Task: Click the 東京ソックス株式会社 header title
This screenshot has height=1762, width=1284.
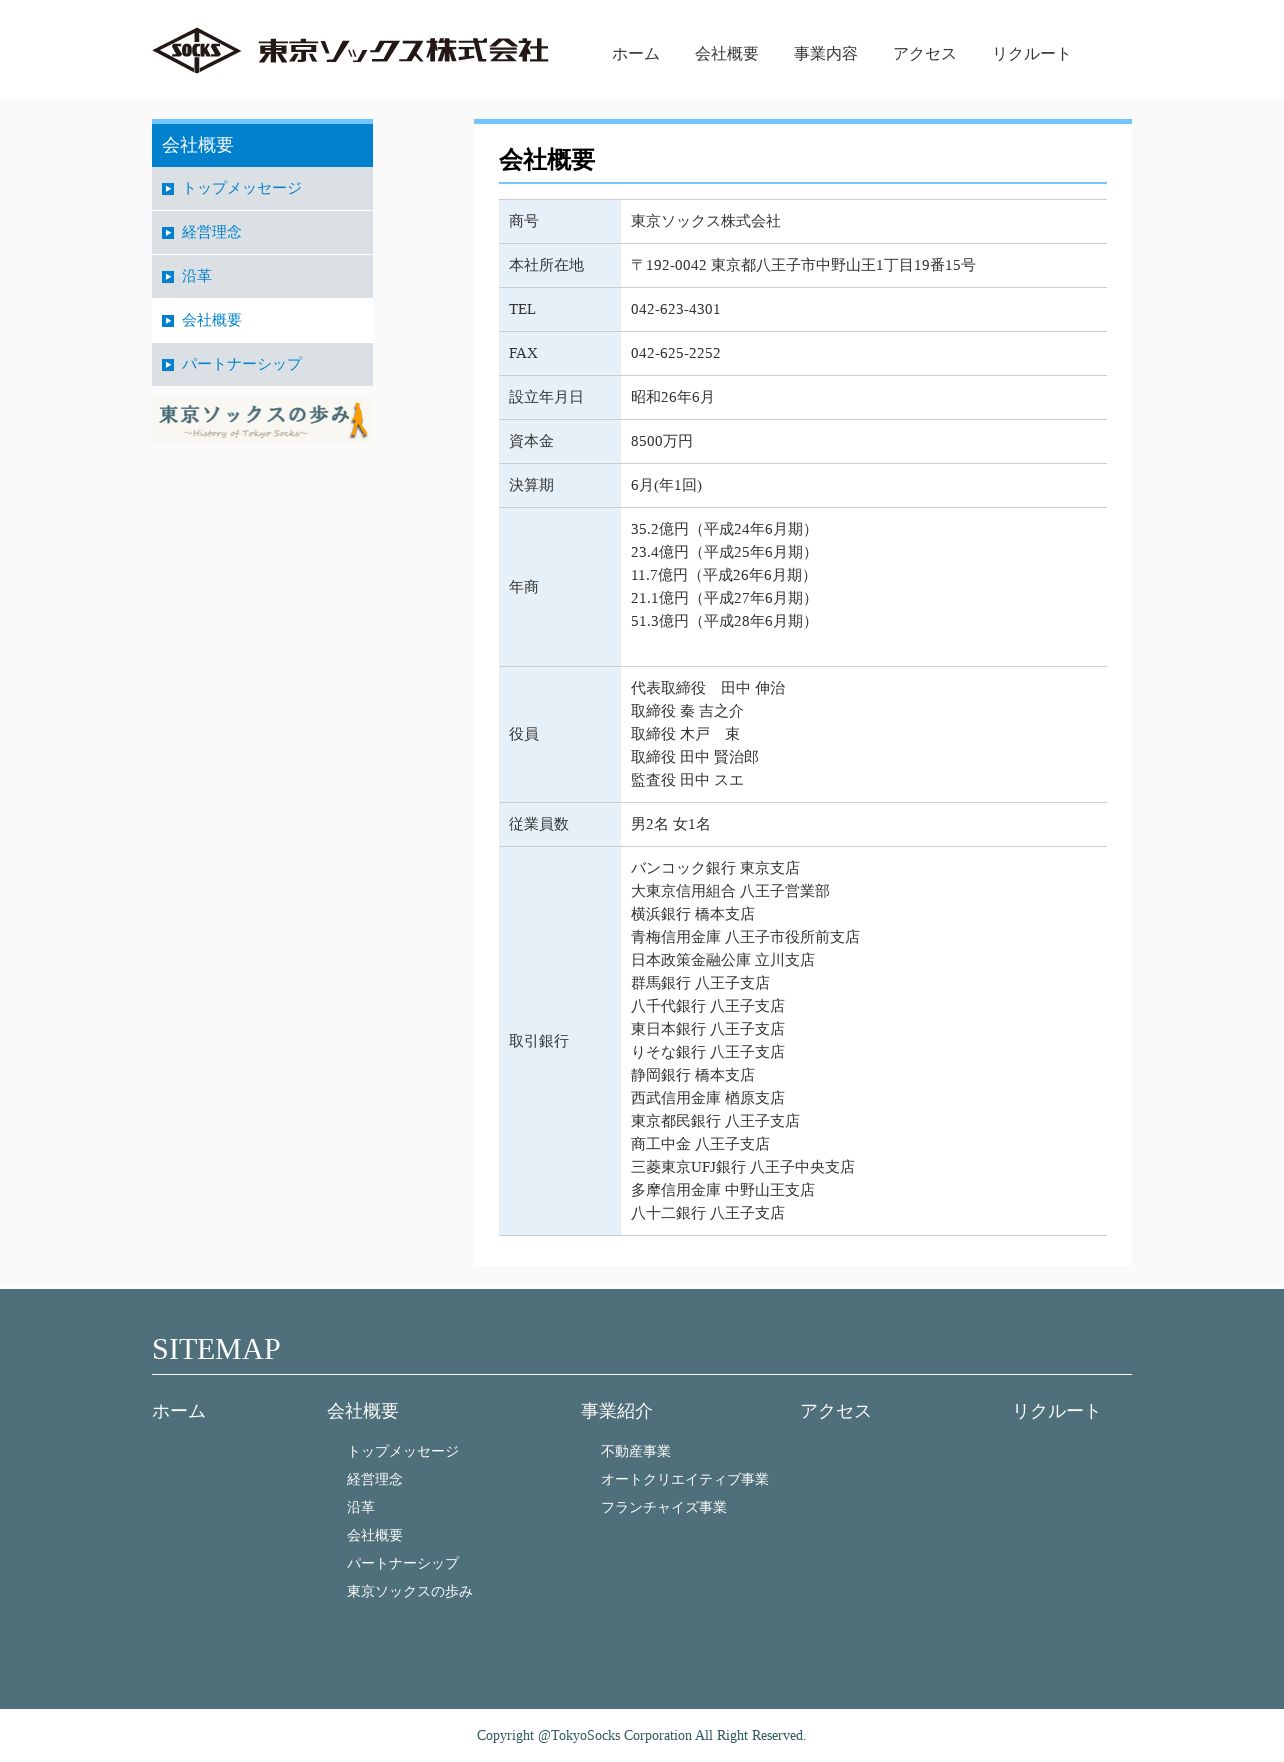Action: [x=403, y=51]
